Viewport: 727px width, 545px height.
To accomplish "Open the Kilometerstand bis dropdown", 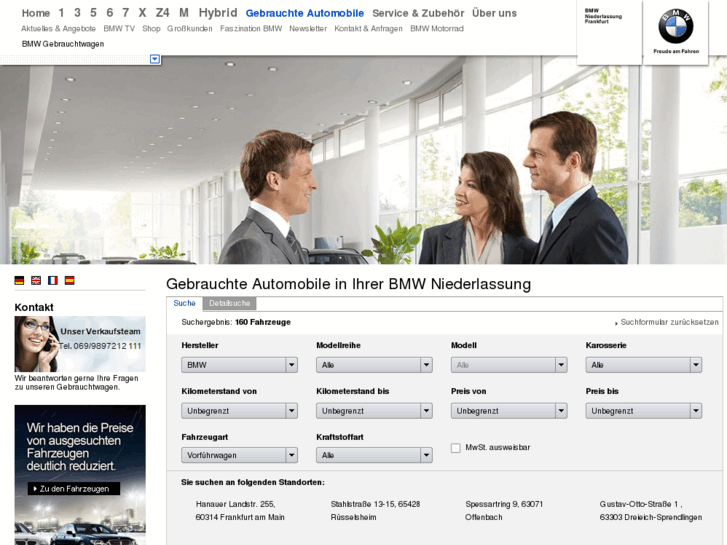I will coord(374,411).
